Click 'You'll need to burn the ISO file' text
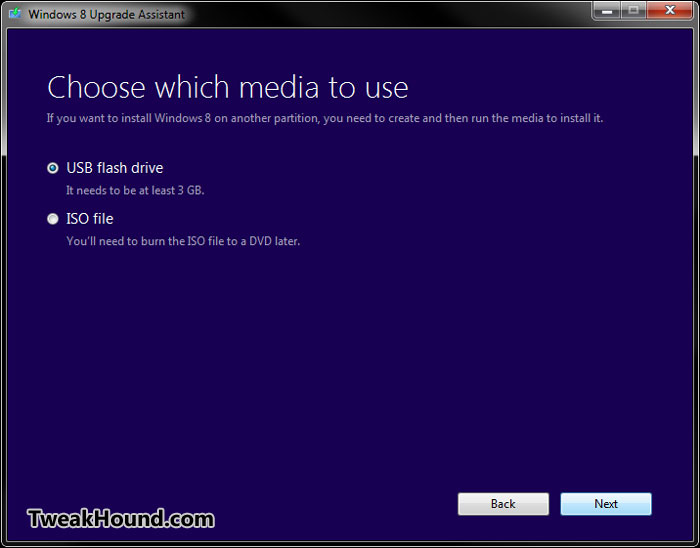700x548 pixels. [183, 241]
